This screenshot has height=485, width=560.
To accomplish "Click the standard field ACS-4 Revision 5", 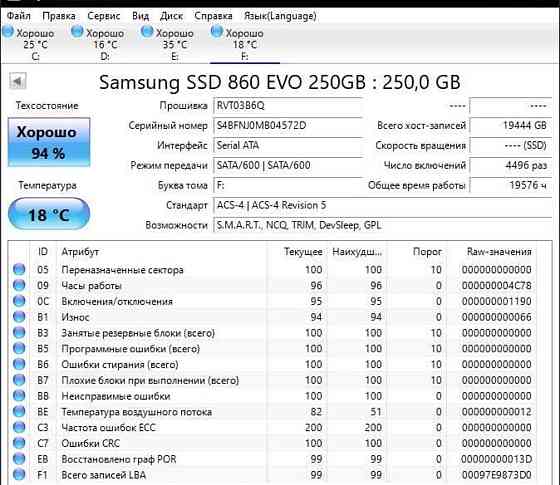I will [x=383, y=205].
